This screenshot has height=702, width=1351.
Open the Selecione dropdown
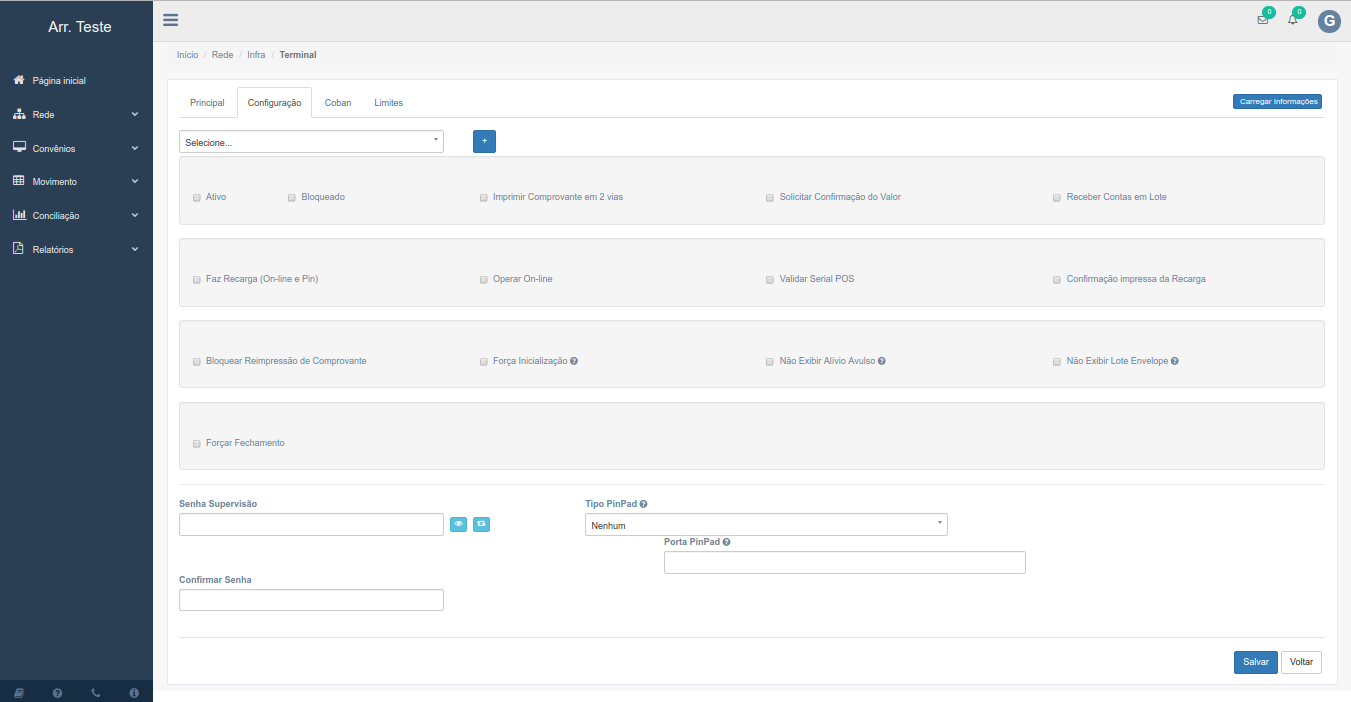311,142
